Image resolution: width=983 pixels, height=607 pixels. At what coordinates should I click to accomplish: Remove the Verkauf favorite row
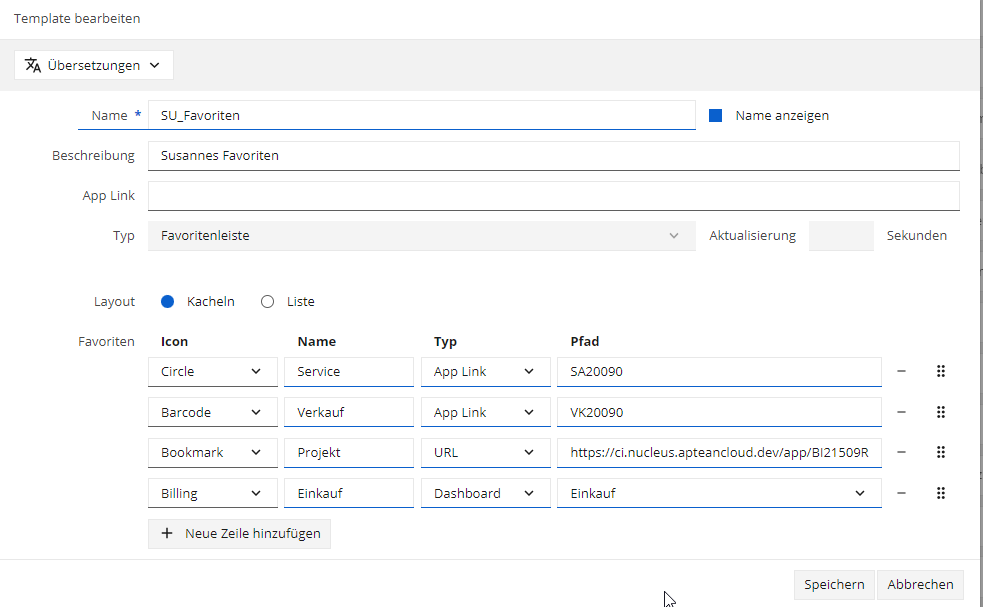click(x=901, y=412)
